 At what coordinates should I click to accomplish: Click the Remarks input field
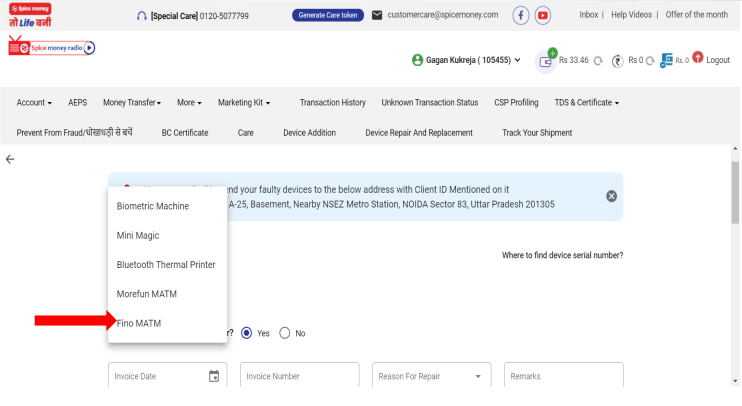(564, 376)
